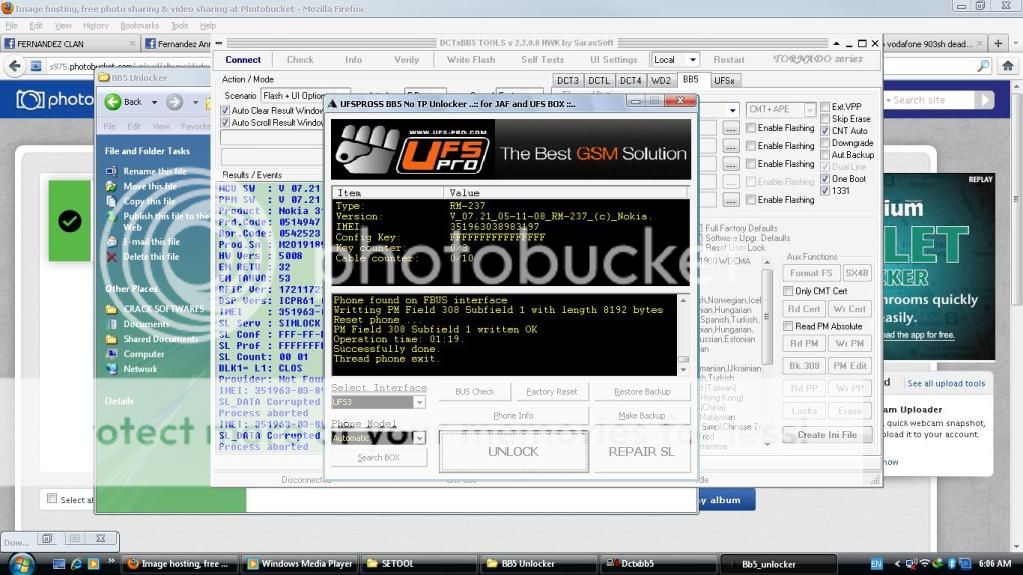Open the Bookmarks menu in Firefox

tap(139, 25)
